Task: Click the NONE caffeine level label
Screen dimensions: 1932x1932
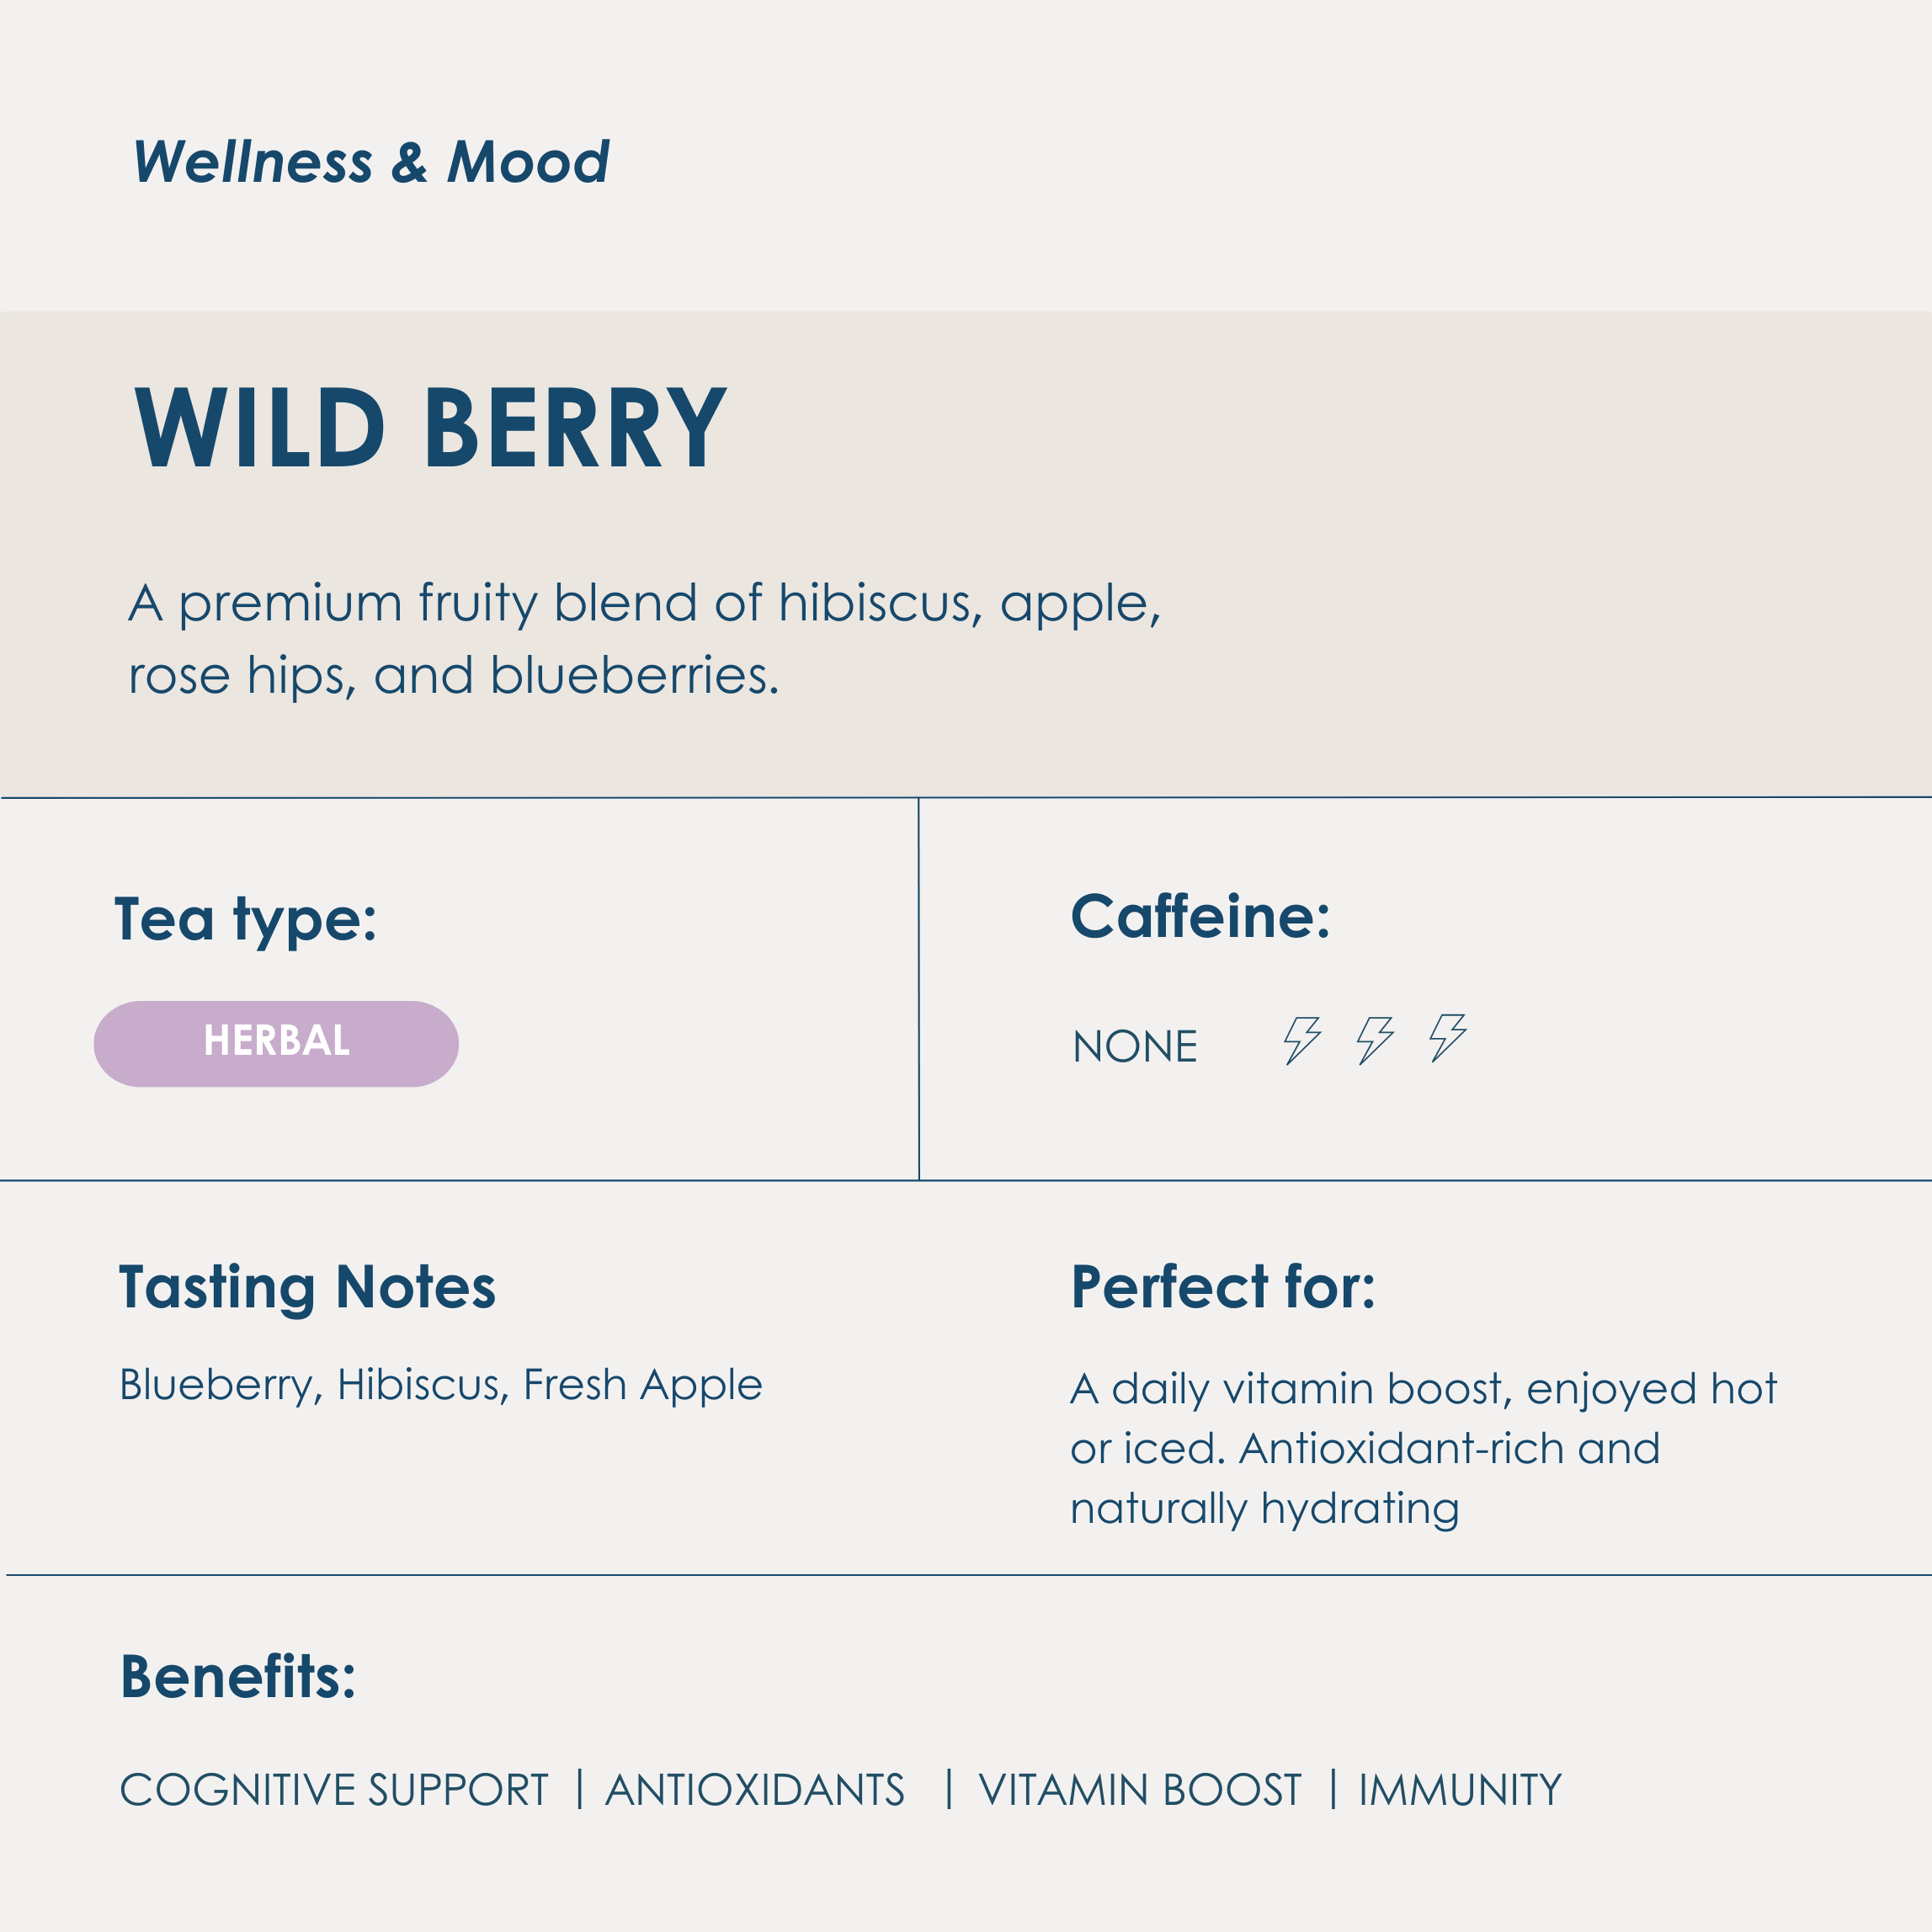Action: pyautogui.click(x=1135, y=1047)
